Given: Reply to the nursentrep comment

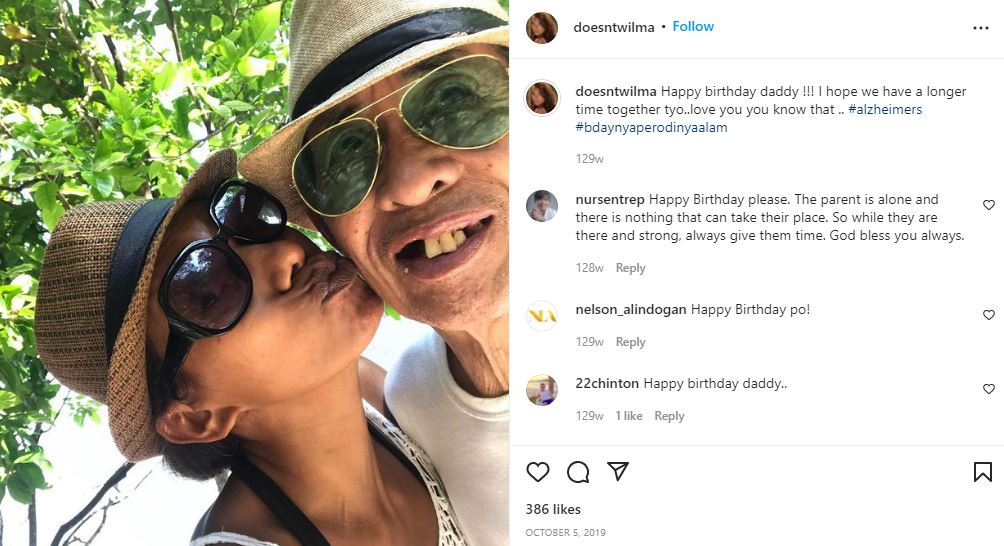Looking at the screenshot, I should 630,268.
